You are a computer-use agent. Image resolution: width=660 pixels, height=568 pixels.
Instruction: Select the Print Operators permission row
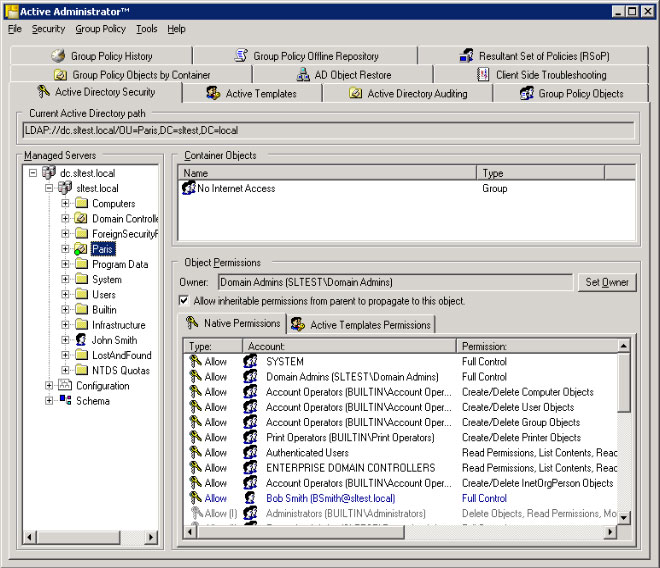tap(402, 437)
